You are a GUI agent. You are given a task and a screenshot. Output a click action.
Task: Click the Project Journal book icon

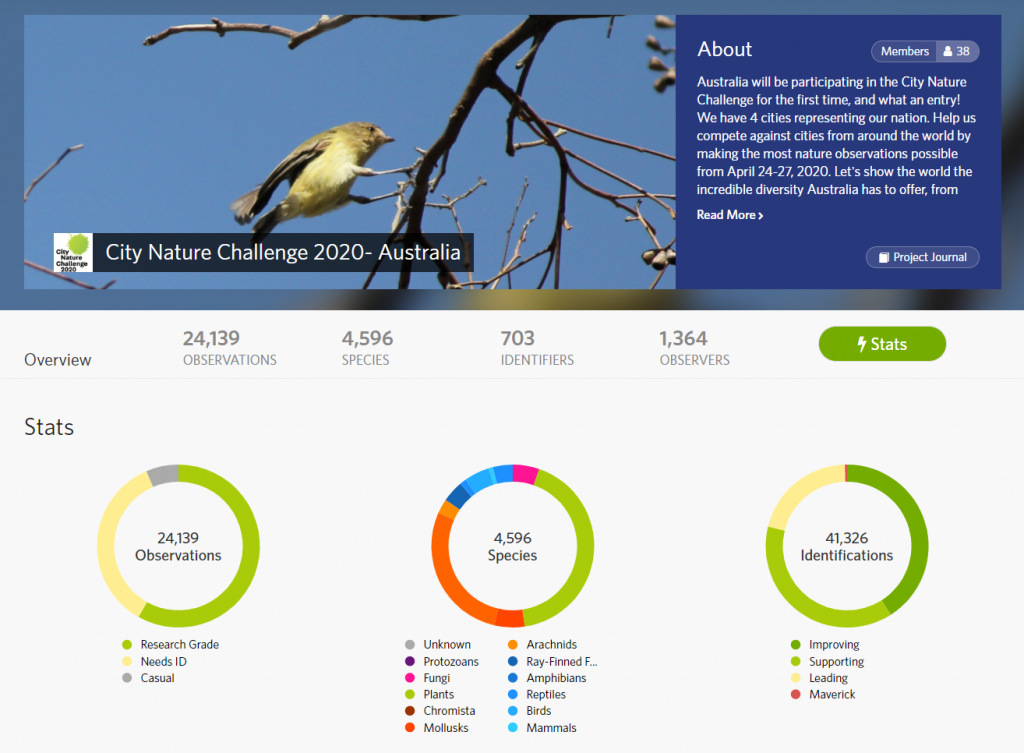pyautogui.click(x=883, y=258)
